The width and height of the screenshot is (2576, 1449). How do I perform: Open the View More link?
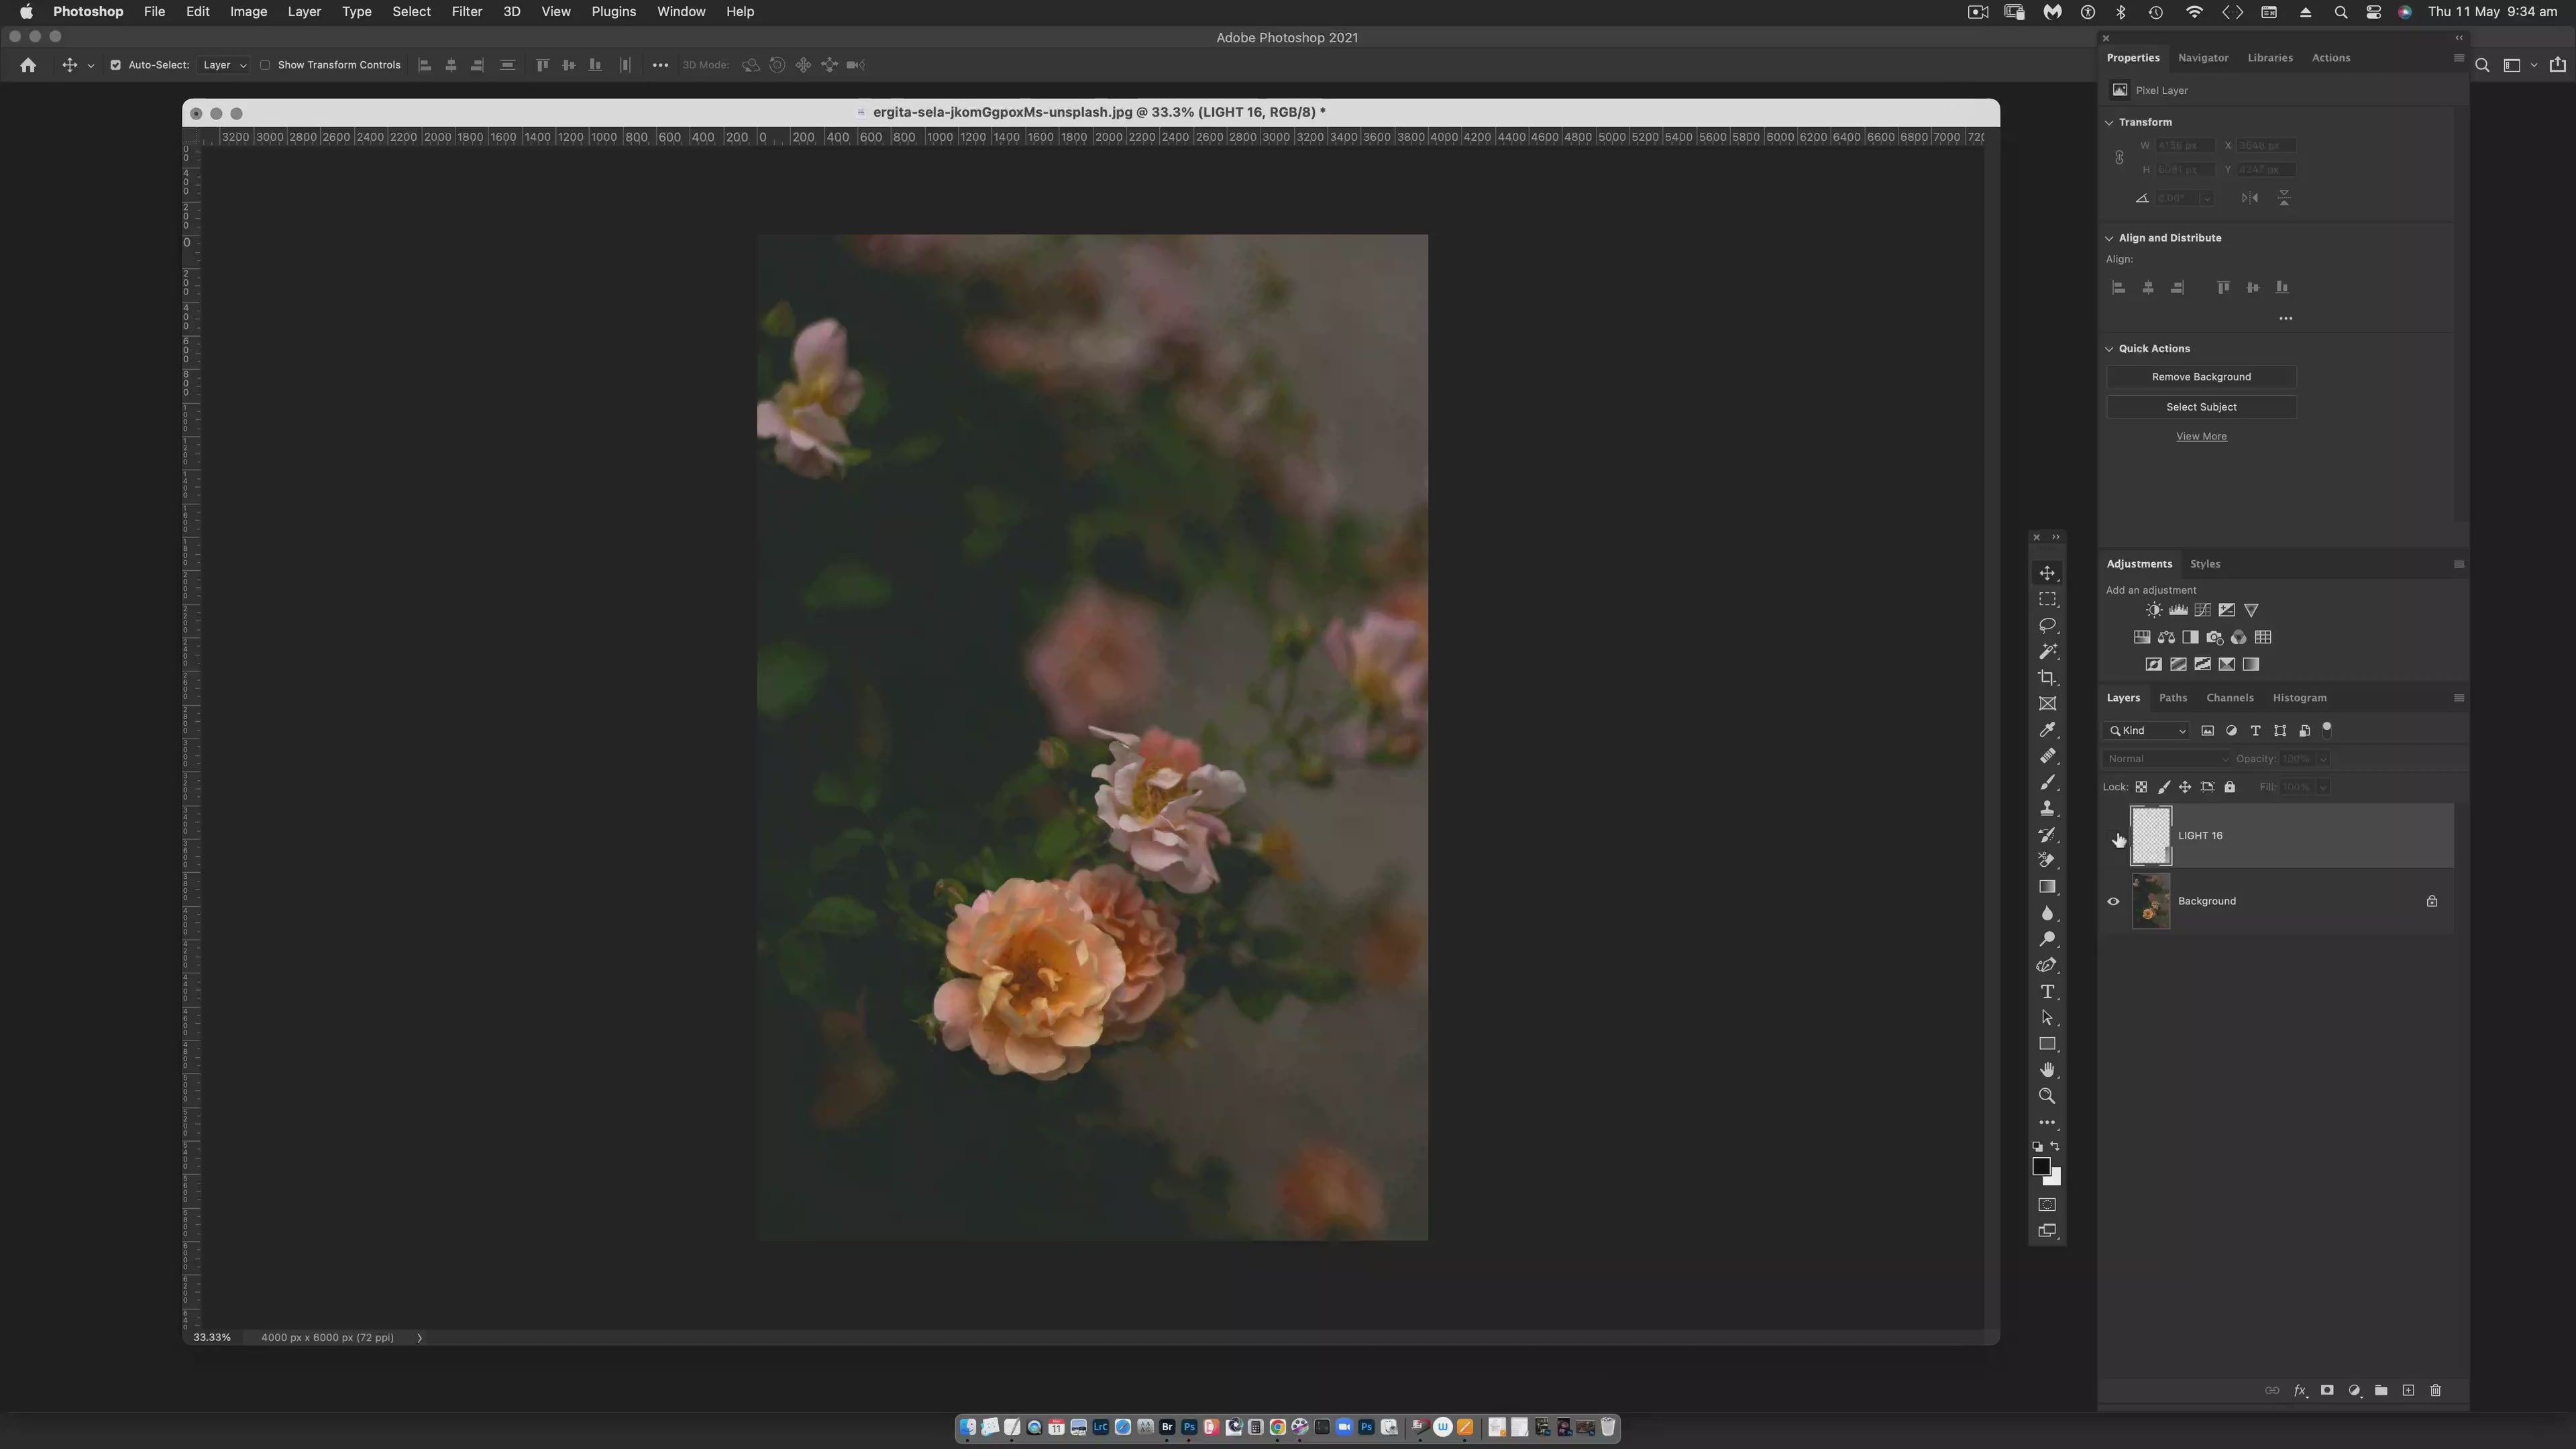2201,437
